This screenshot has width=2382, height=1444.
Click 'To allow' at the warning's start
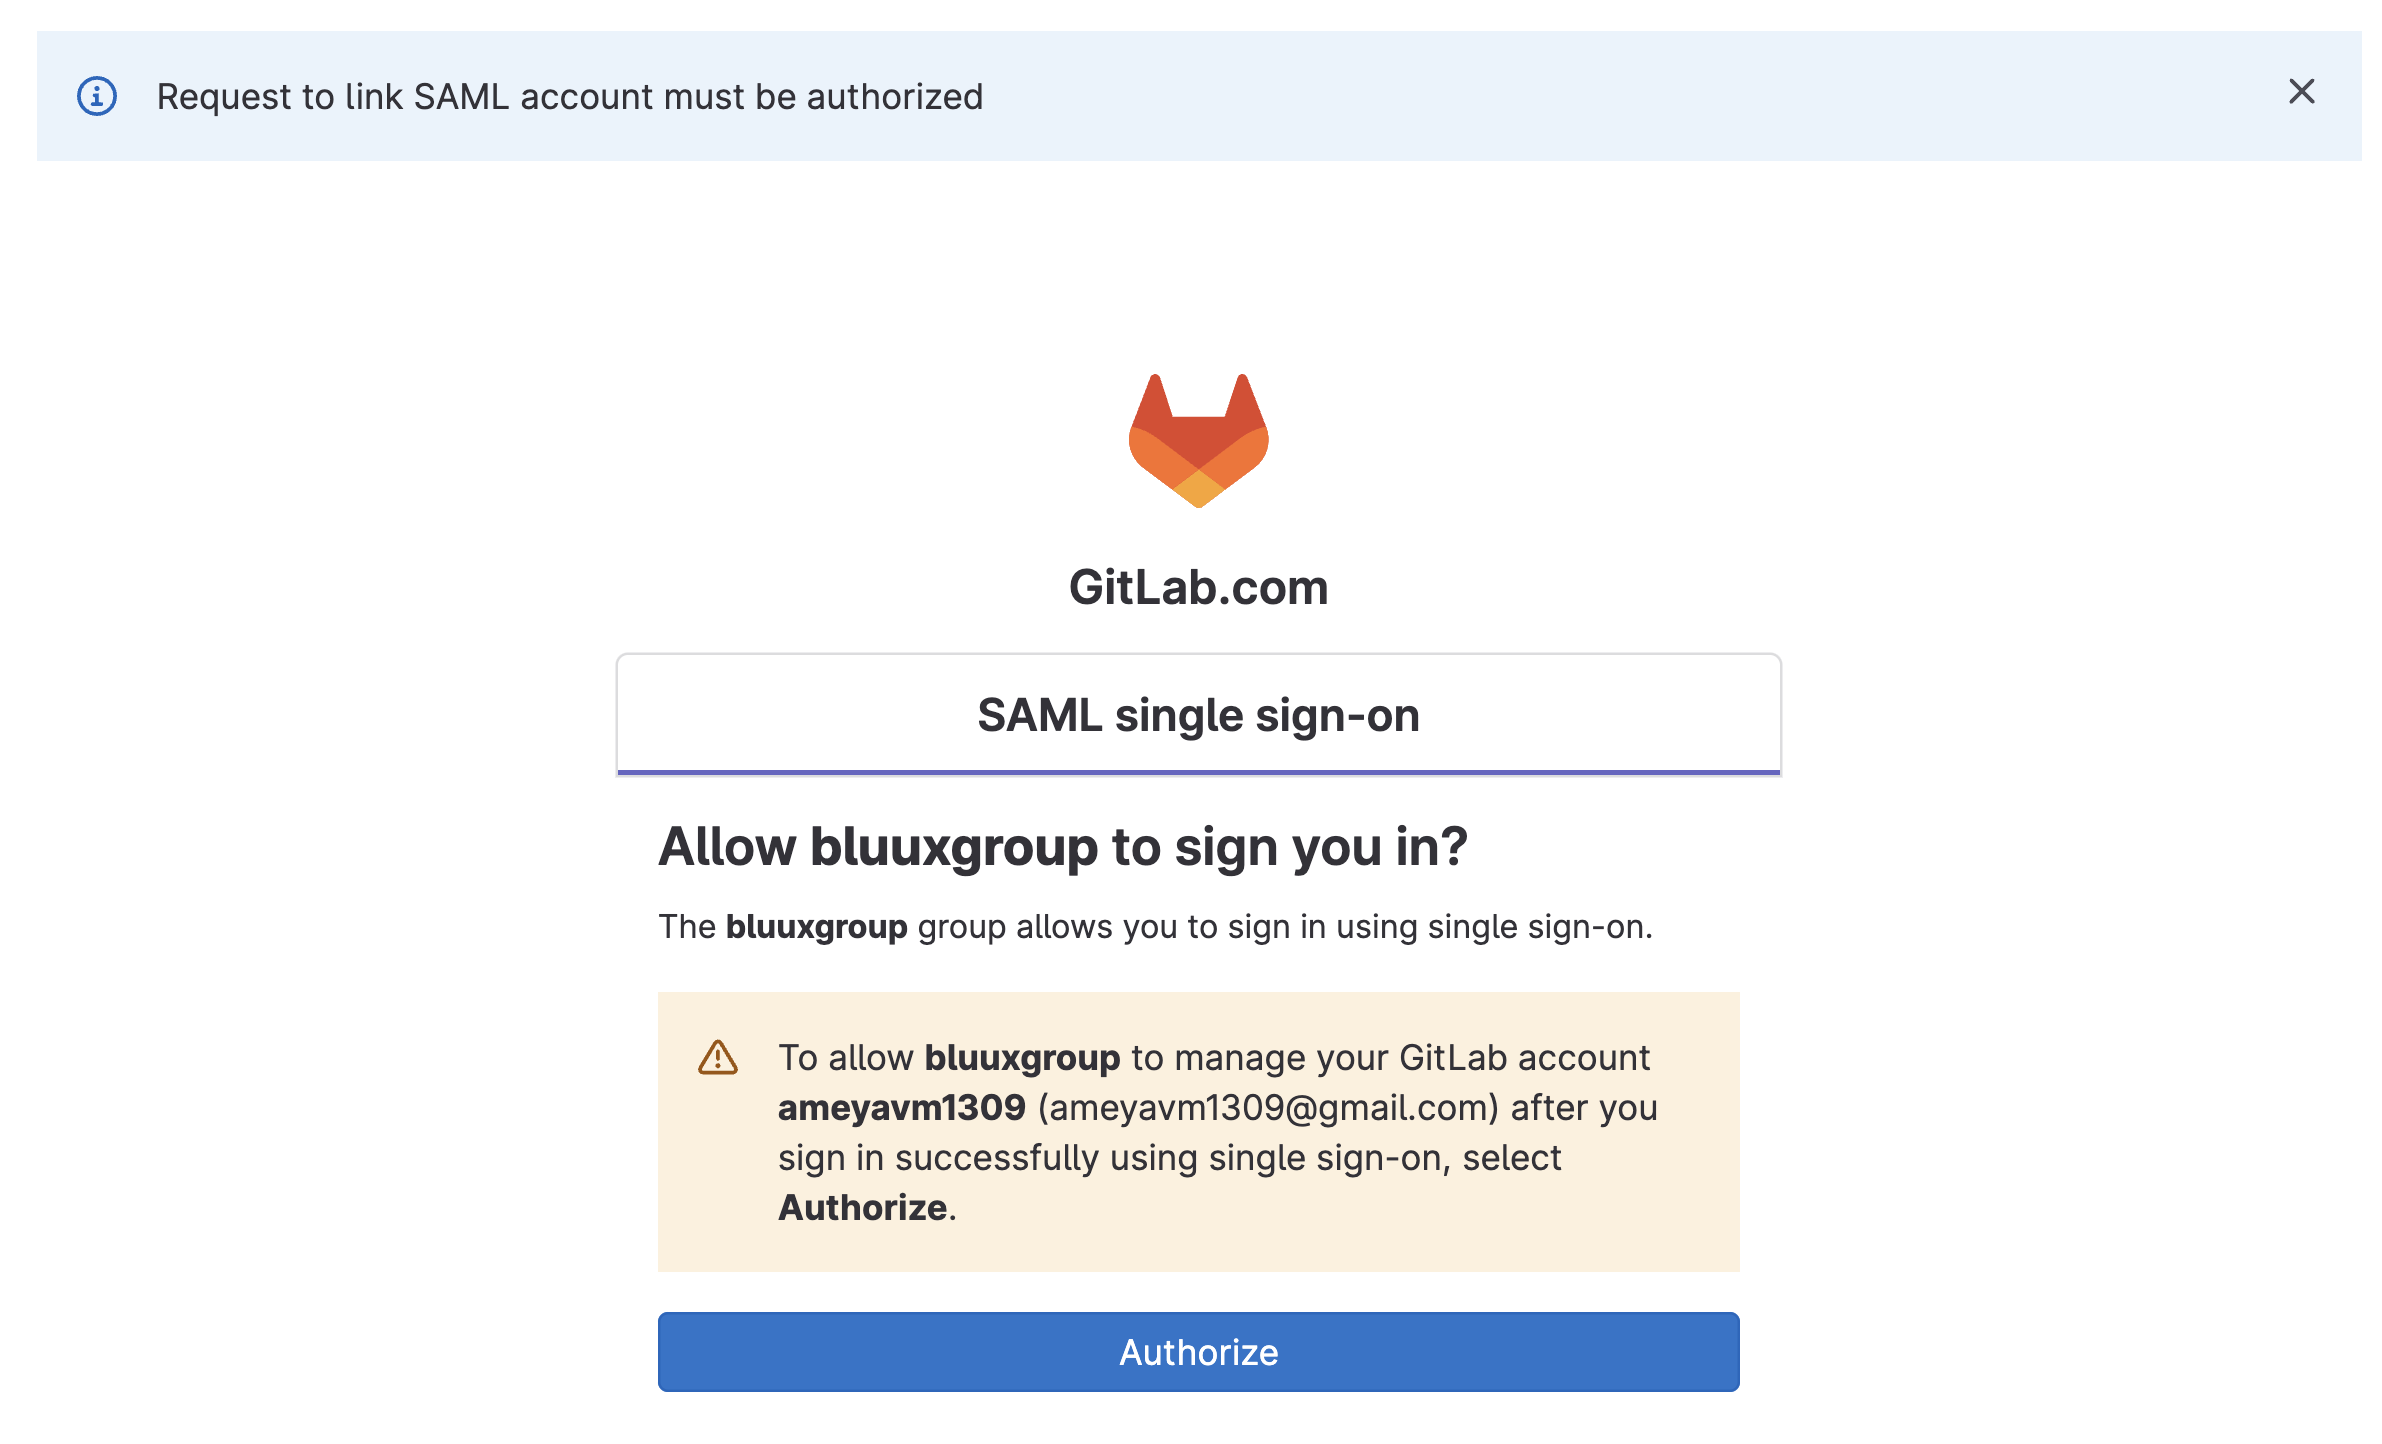point(846,1058)
